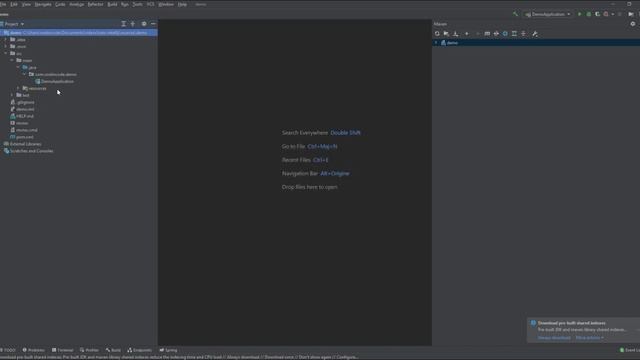Open the Run menu
This screenshot has height=360, width=640.
(x=125, y=4)
